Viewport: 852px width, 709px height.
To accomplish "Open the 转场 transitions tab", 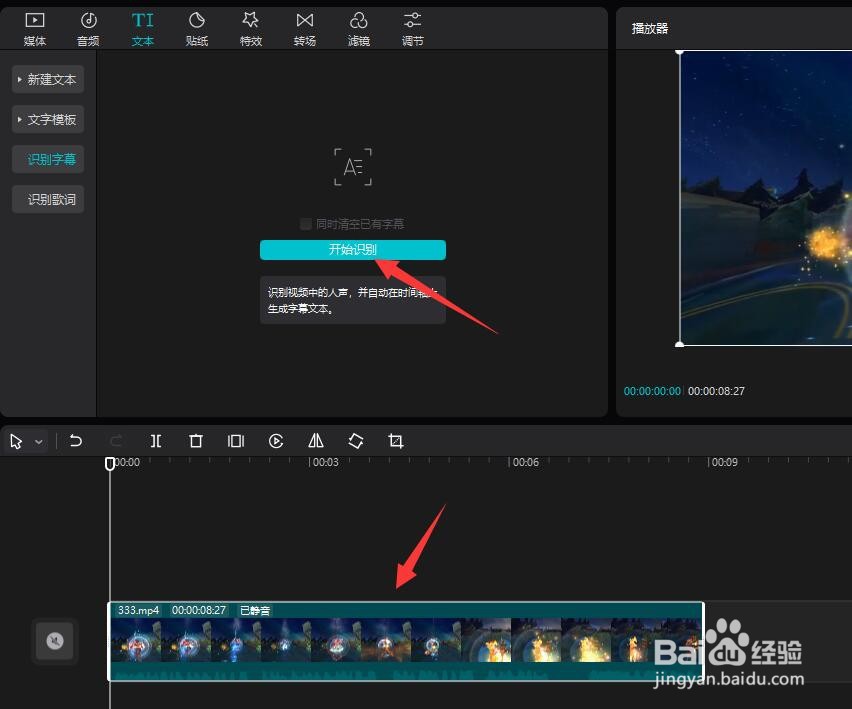I will (305, 29).
